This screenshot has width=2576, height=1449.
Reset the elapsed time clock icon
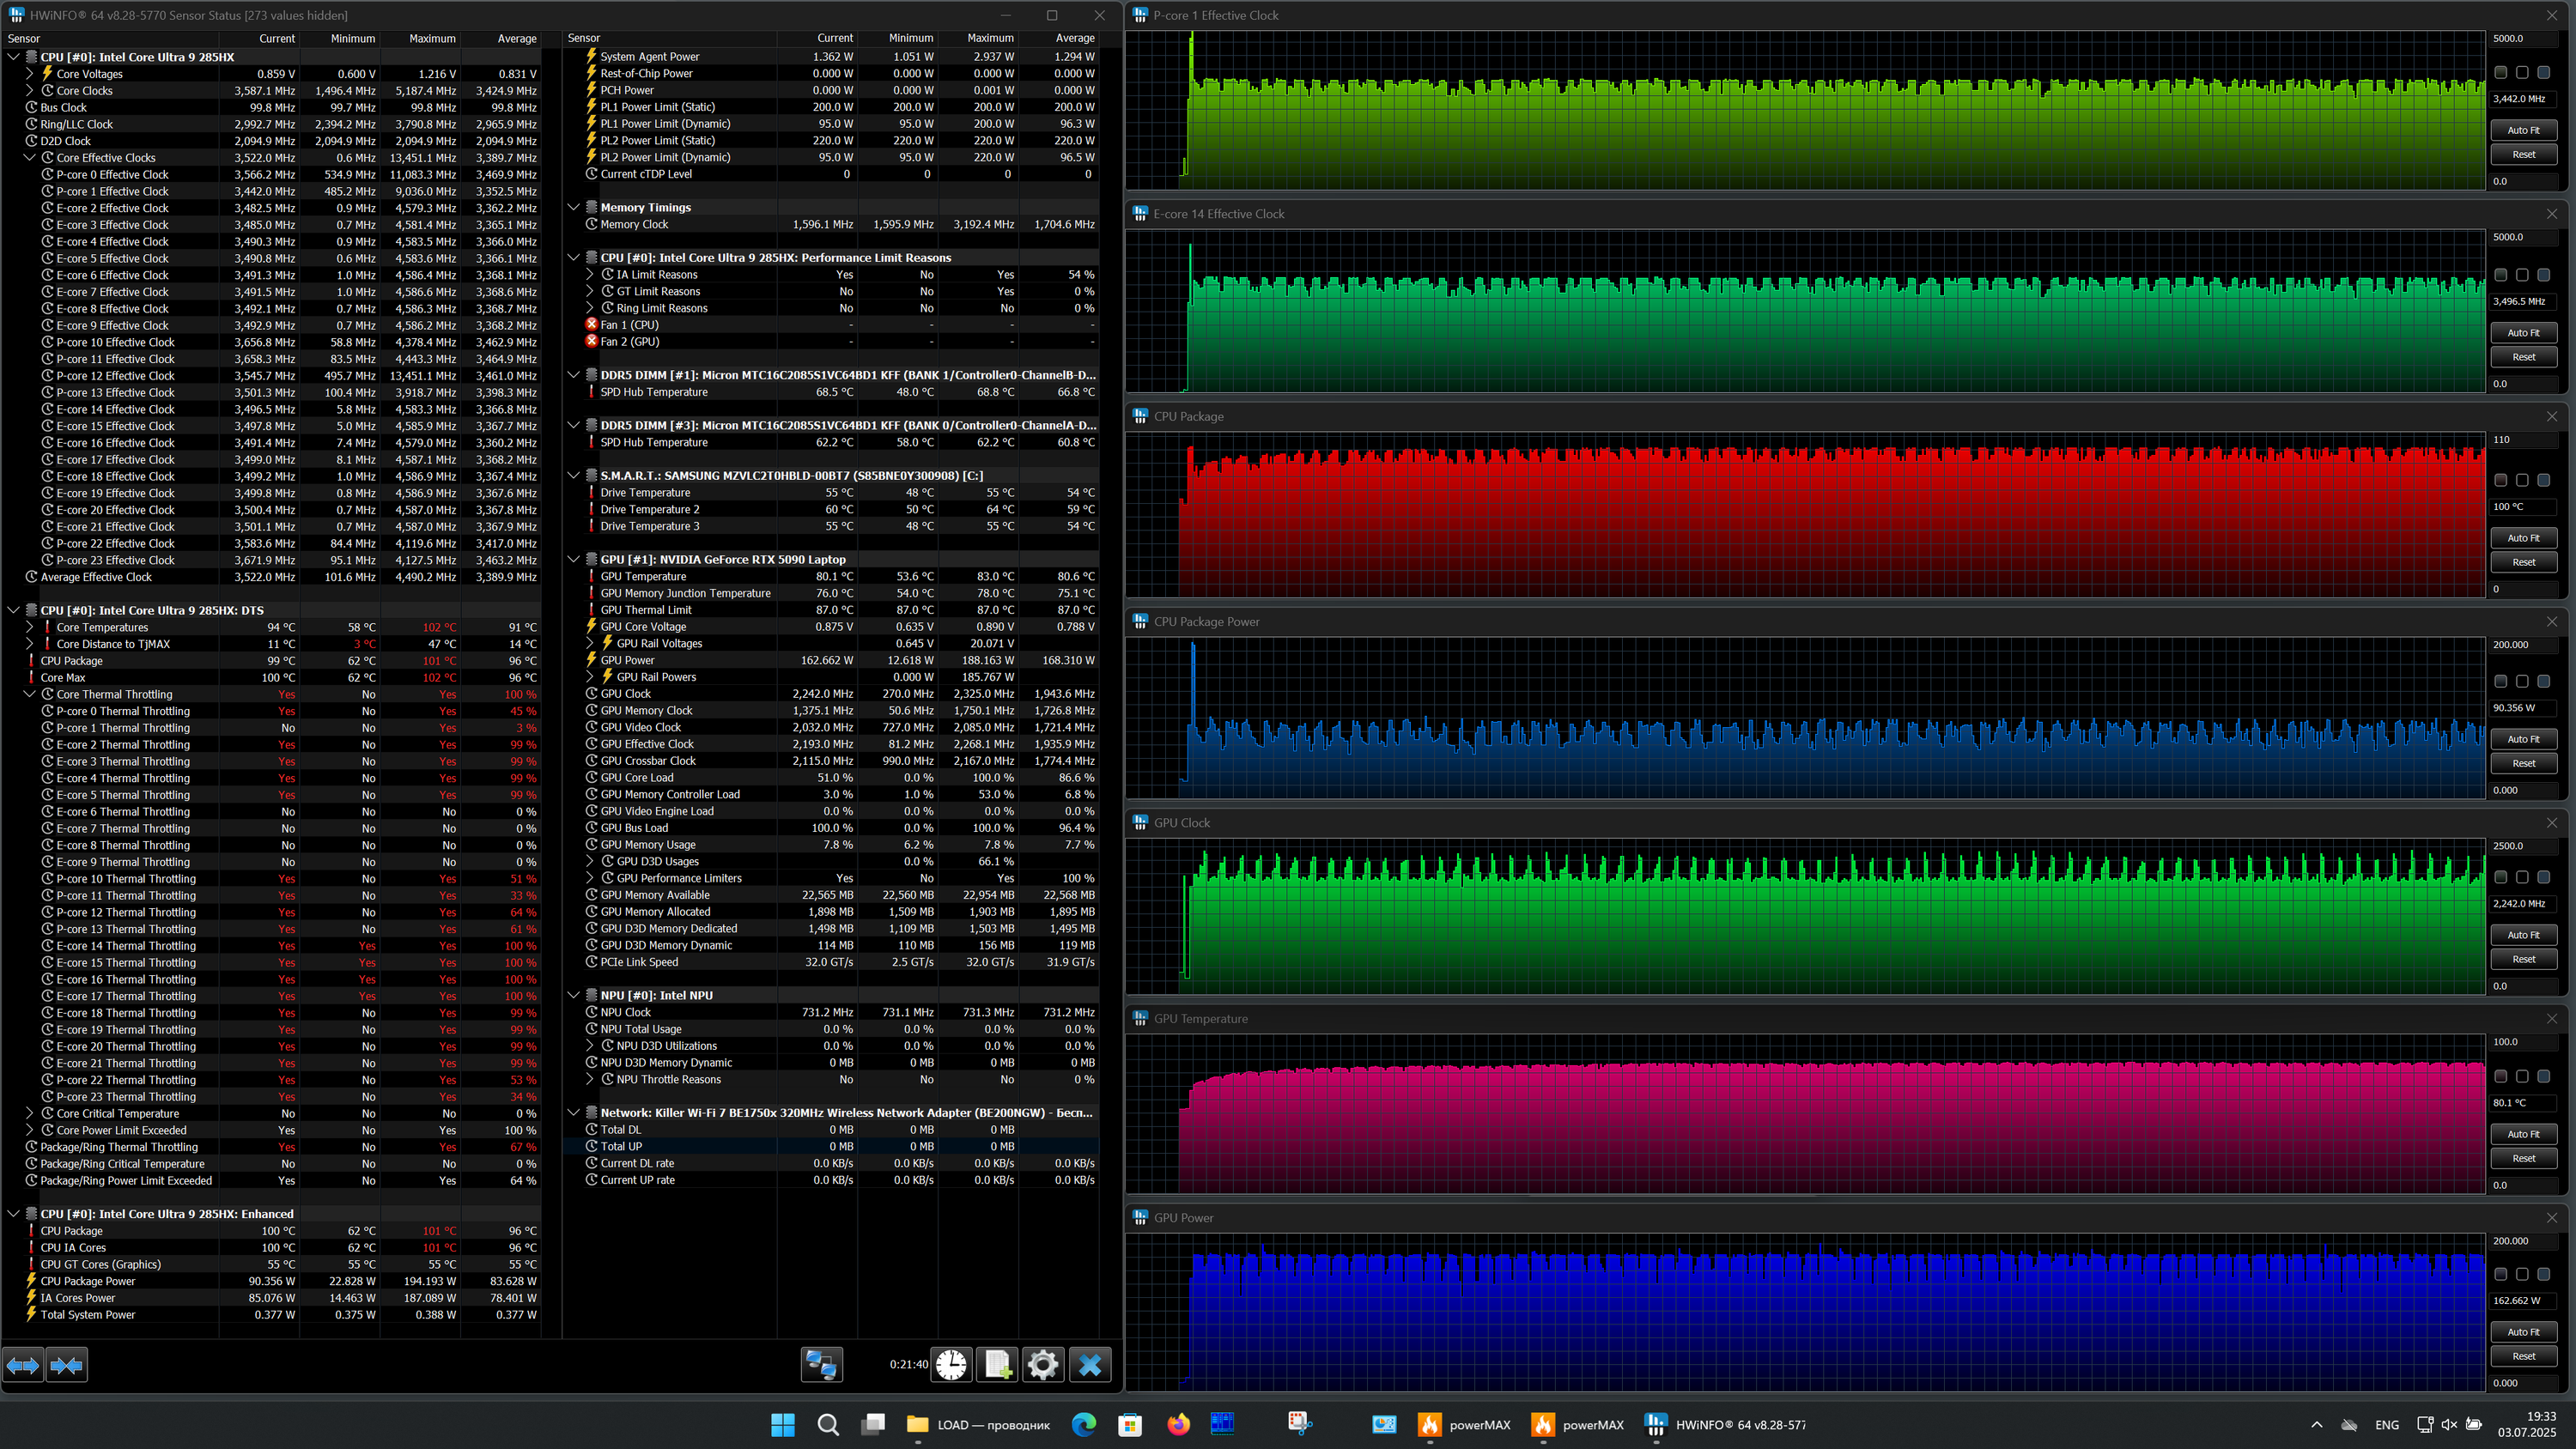click(951, 1365)
